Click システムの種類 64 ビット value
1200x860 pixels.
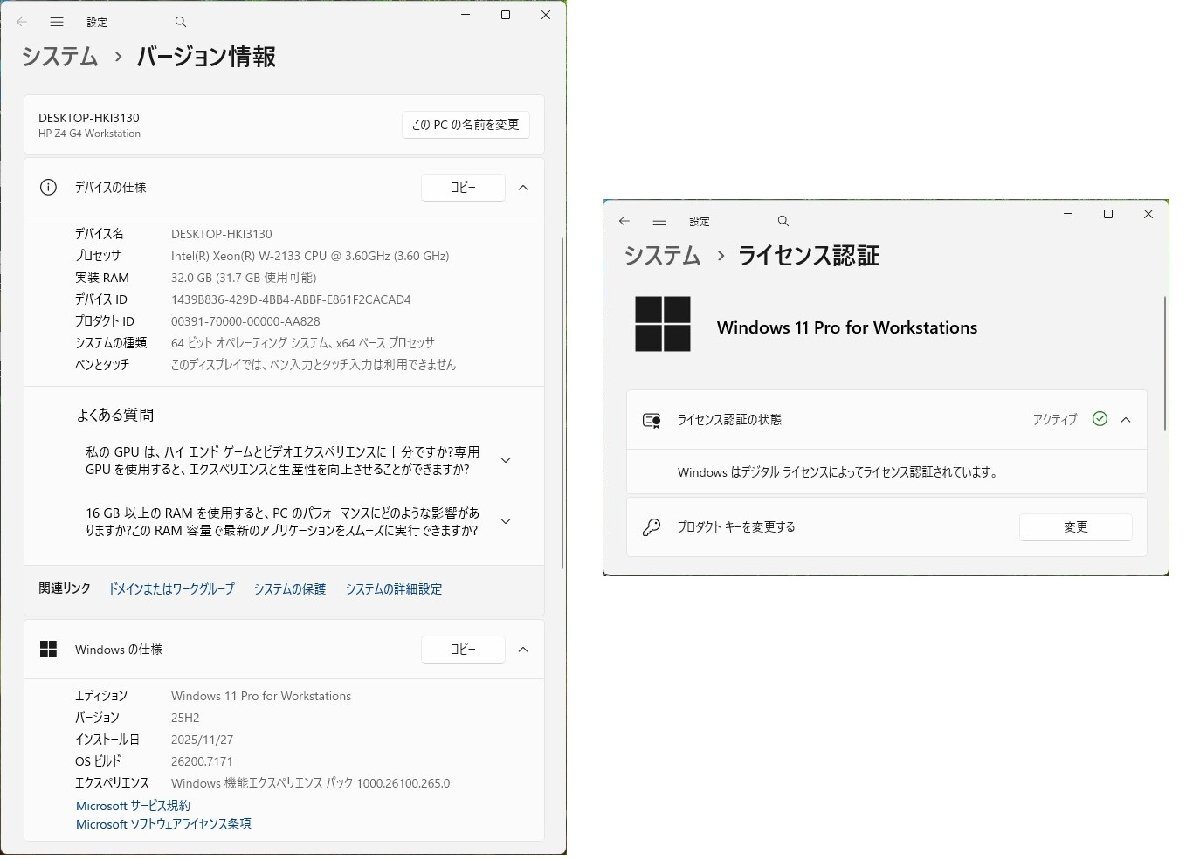[303, 343]
